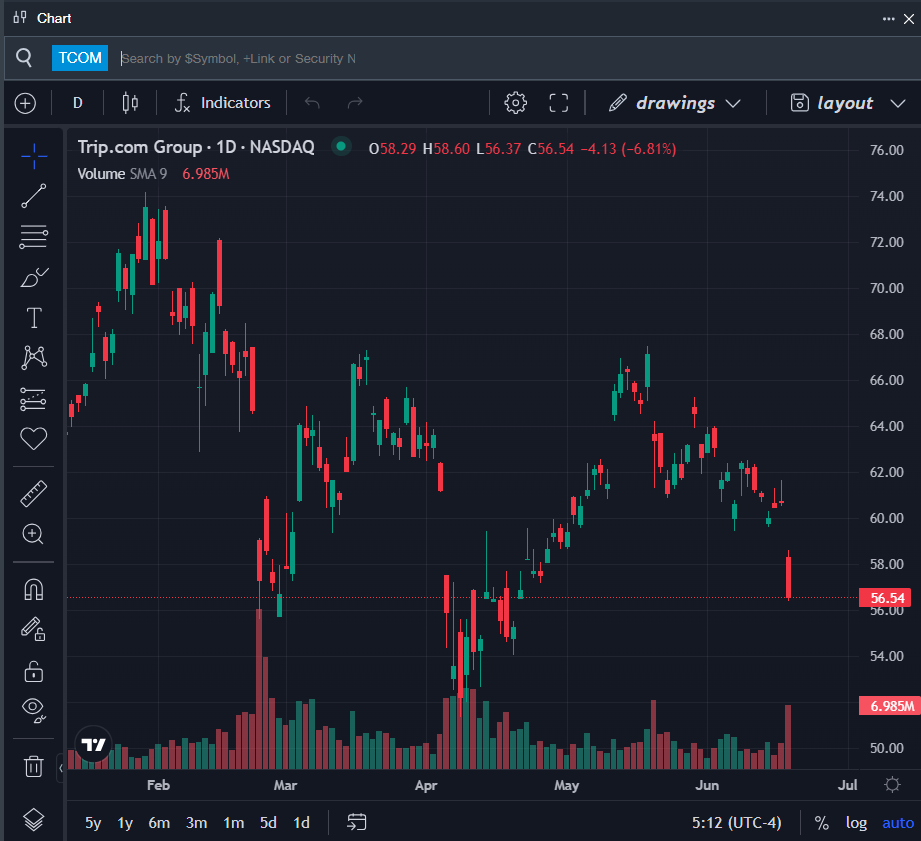Image resolution: width=921 pixels, height=841 pixels.
Task: Select the 5y date range
Action: (93, 822)
